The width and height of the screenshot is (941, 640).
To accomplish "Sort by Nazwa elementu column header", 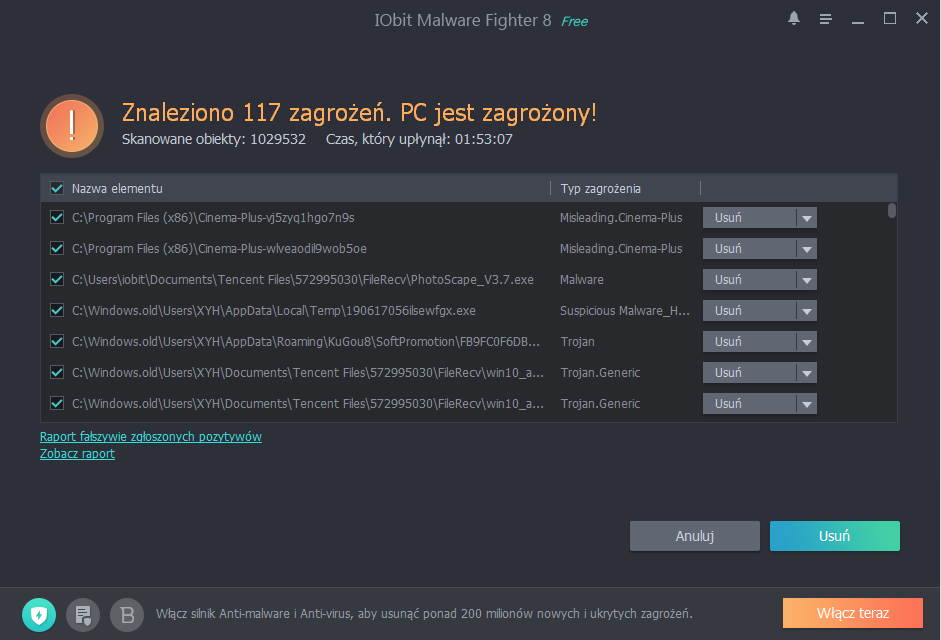I will pos(117,189).
